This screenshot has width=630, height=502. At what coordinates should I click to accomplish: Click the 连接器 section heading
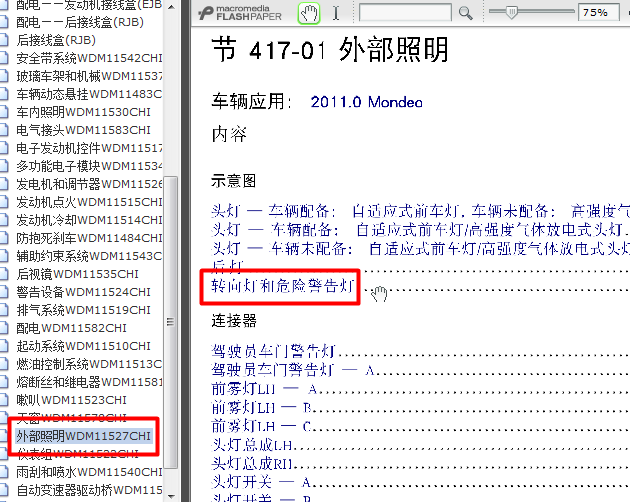234,320
